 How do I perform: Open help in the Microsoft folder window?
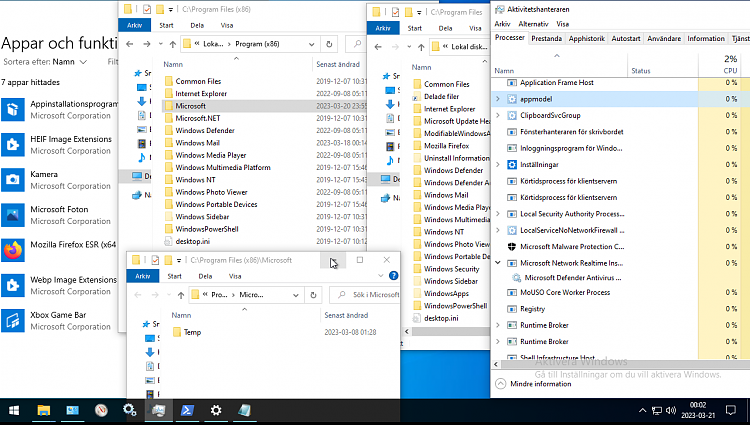393,276
